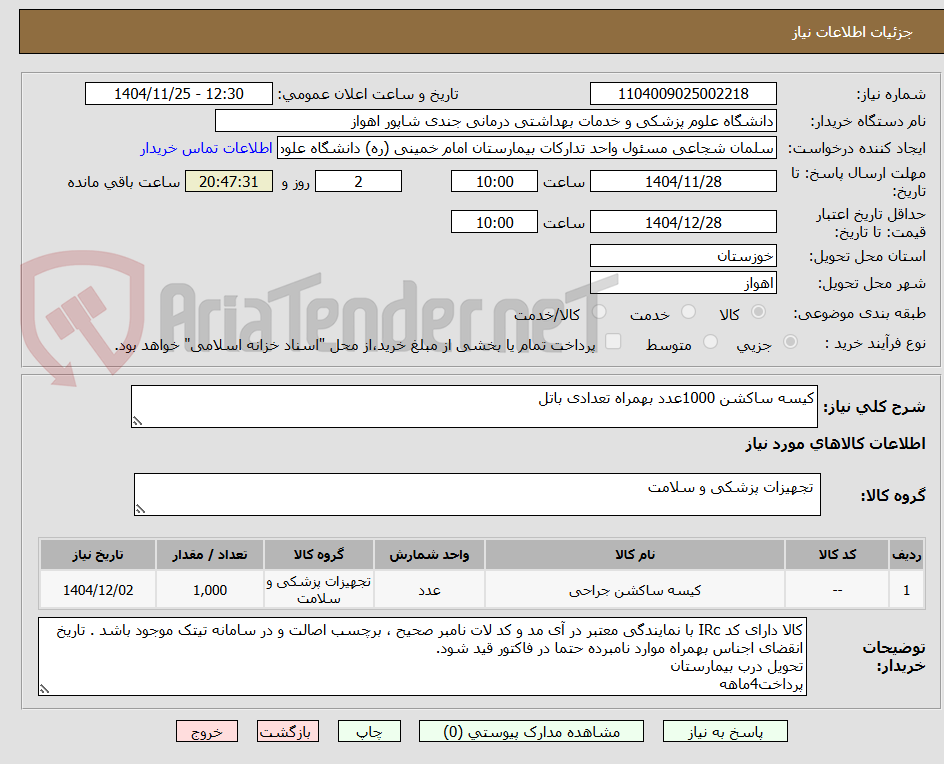The image size is (944, 764).
Task: Click the شرح کلي نياز text area
Action: 474,406
